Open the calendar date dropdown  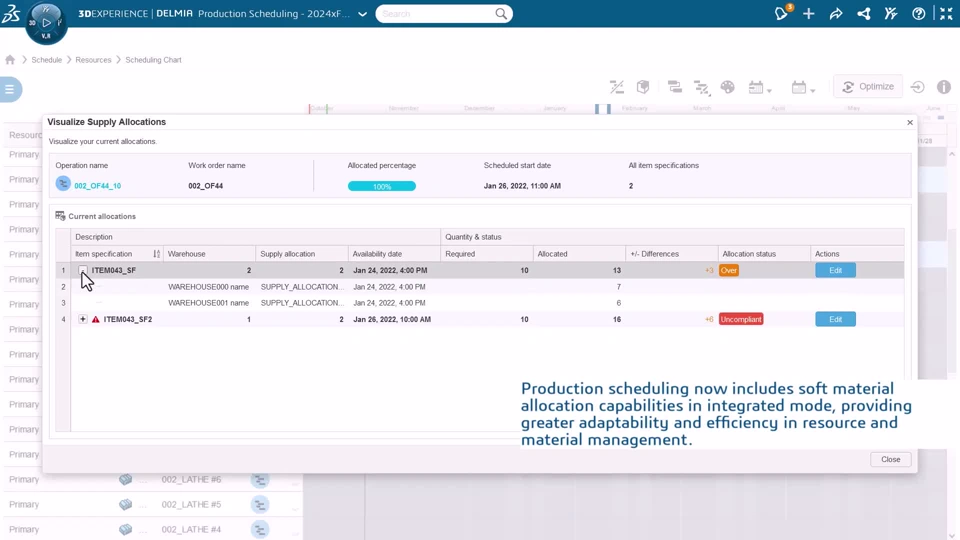pos(803,88)
